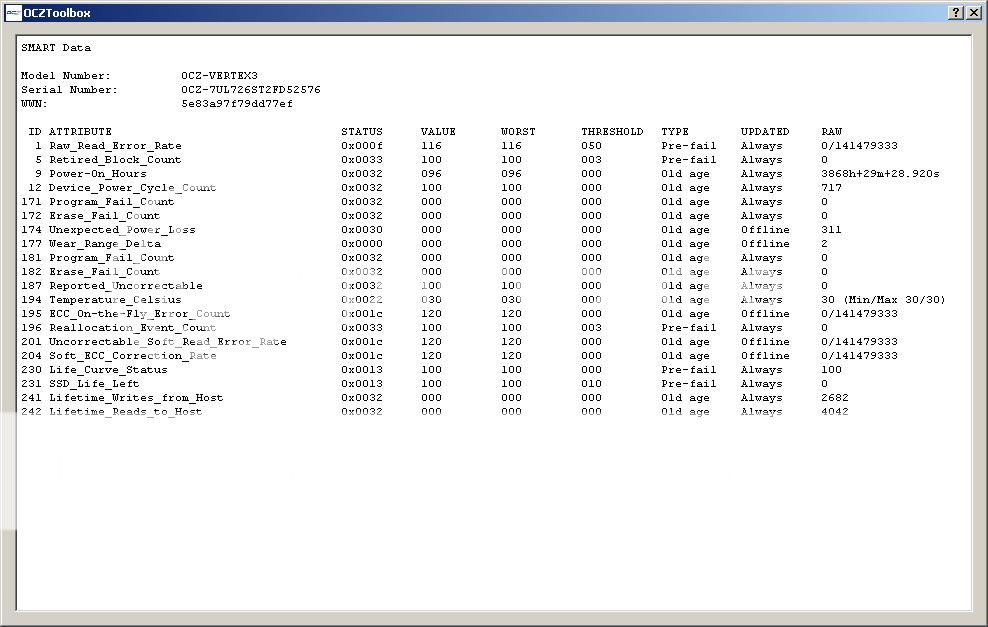This screenshot has height=627, width=988.
Task: Select status code 0x0022
Action: tap(362, 299)
